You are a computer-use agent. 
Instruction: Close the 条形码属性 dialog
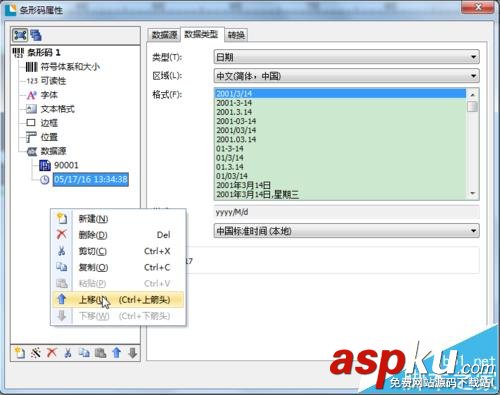point(478,7)
